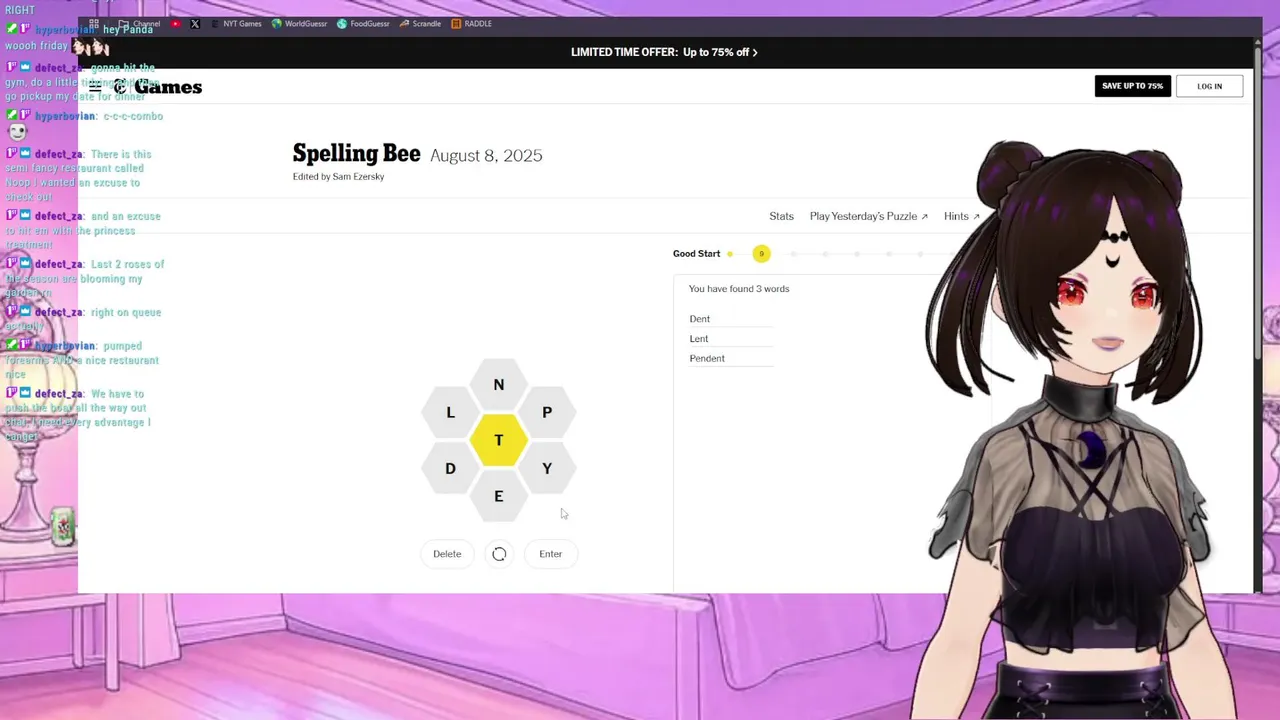This screenshot has width=1280, height=720.
Task: Open the FoodGuessr bookmark
Action: pyautogui.click(x=363, y=23)
